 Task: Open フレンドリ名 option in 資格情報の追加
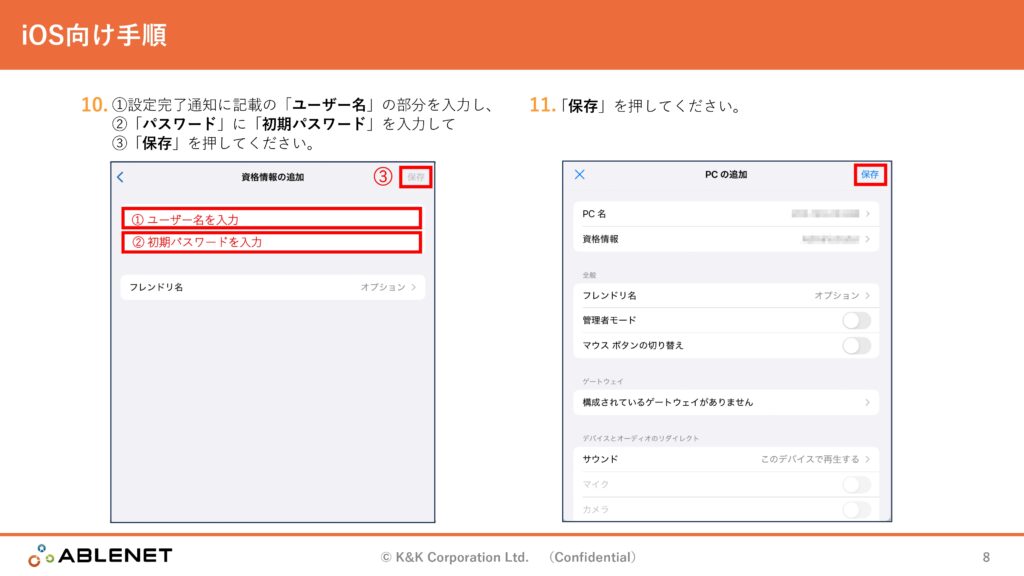tap(272, 287)
